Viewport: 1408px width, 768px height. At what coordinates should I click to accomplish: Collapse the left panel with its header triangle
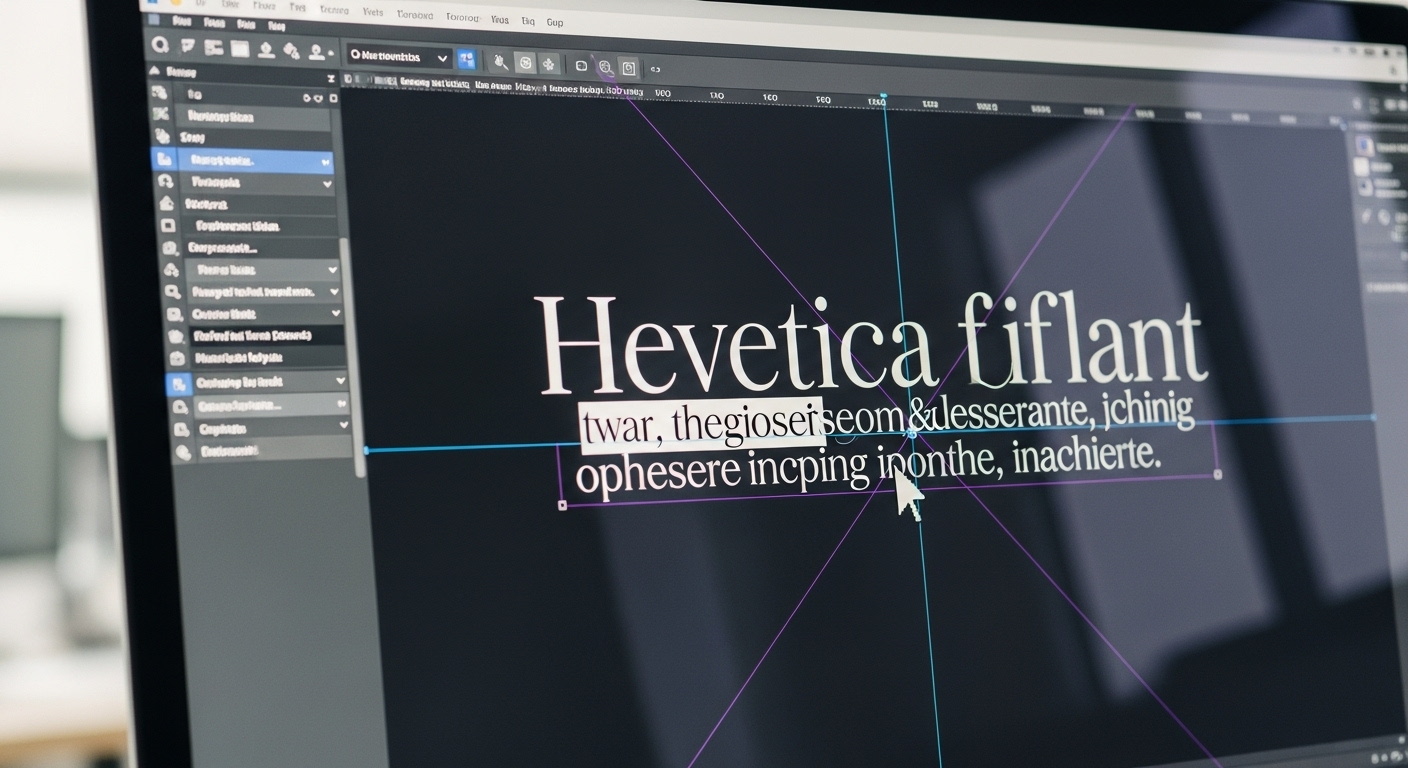(x=154, y=71)
